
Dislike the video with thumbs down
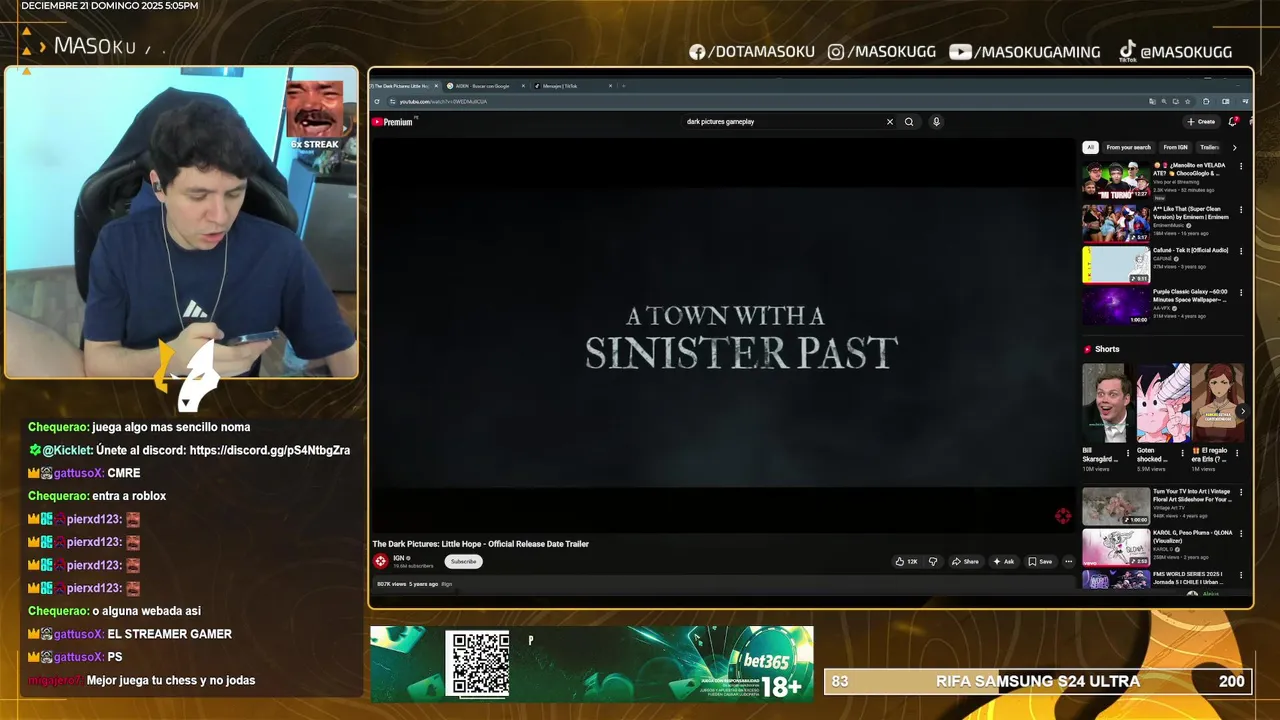933,562
